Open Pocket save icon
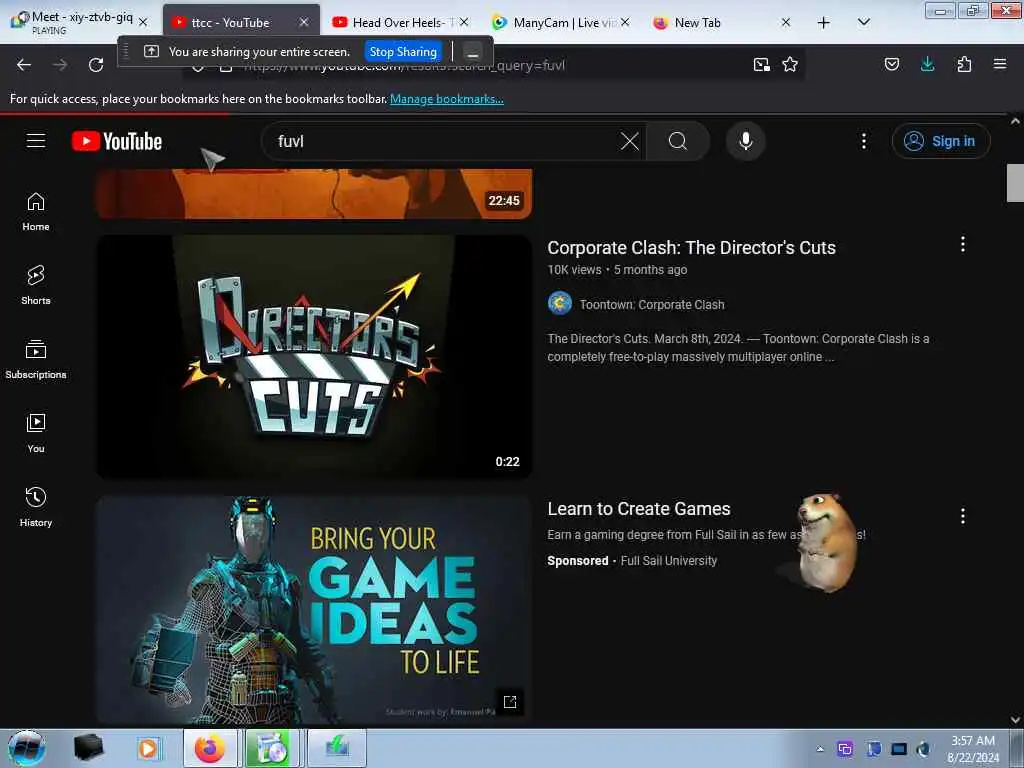Viewport: 1024px width, 768px height. [x=891, y=64]
